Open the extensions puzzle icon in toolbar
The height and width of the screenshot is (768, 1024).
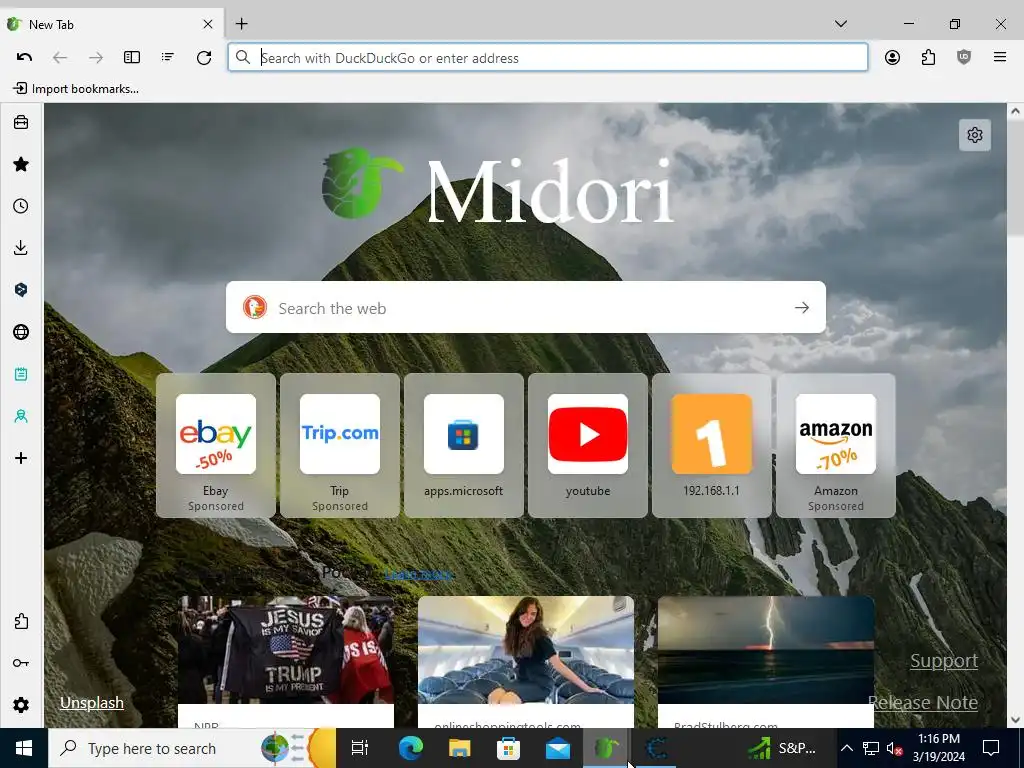tap(928, 57)
